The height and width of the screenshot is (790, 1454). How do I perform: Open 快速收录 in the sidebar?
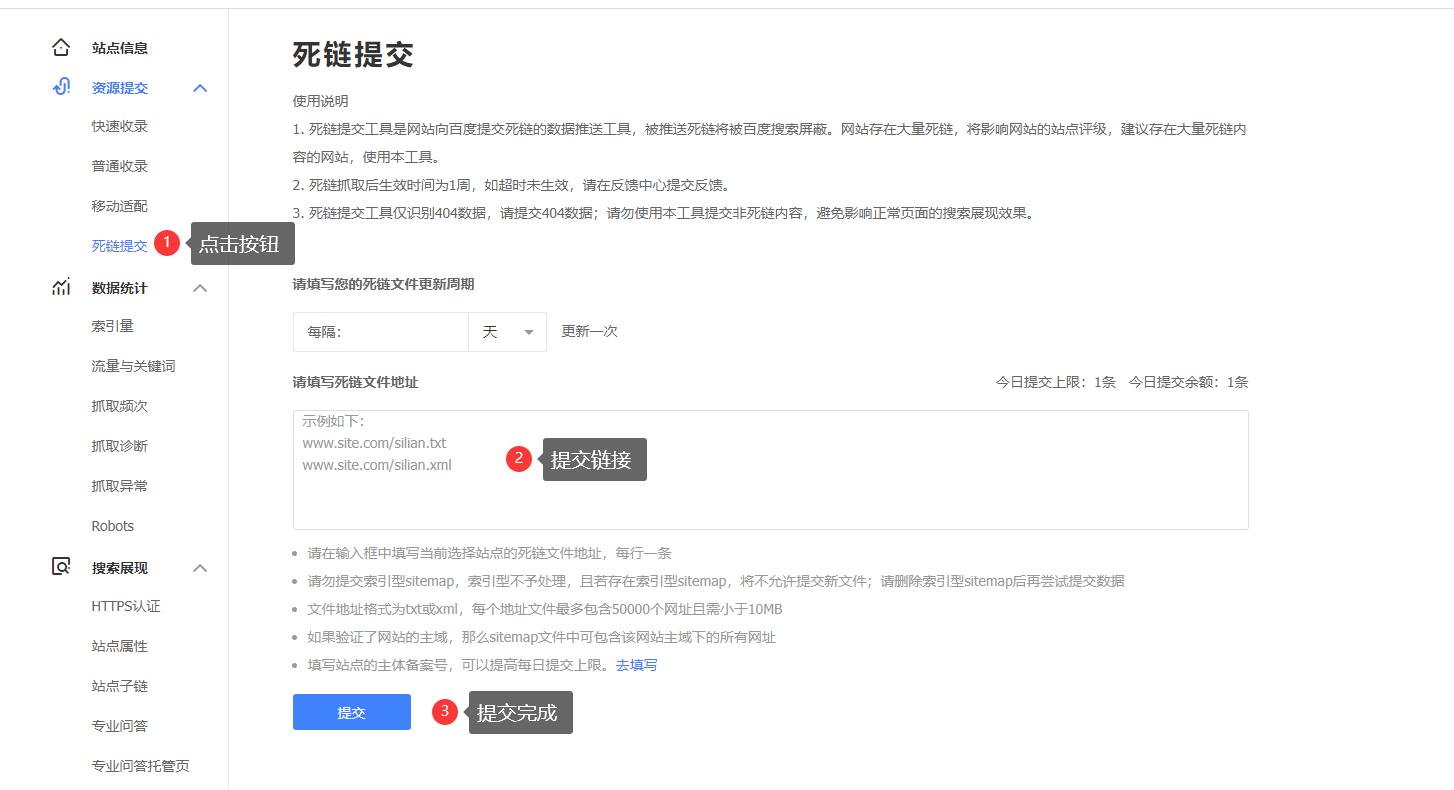119,126
